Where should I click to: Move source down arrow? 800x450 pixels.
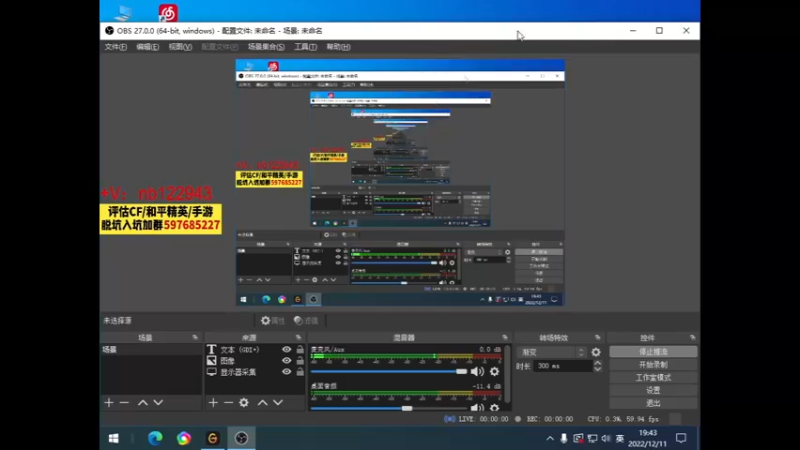coord(278,403)
